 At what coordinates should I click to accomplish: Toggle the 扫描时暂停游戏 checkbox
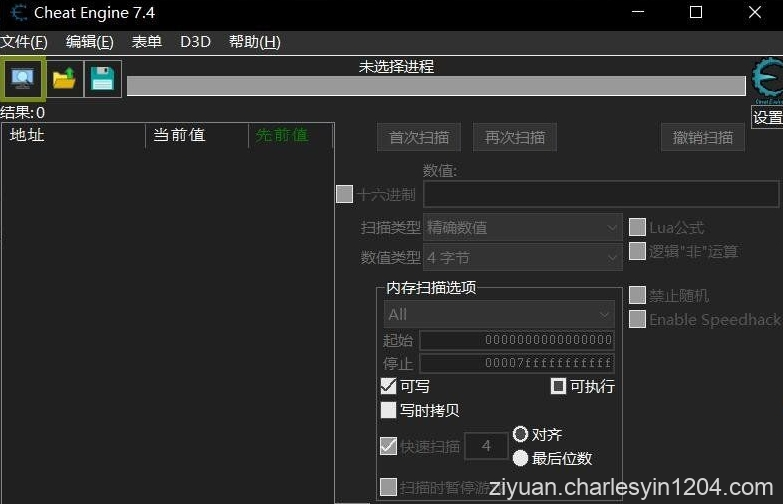click(x=389, y=487)
